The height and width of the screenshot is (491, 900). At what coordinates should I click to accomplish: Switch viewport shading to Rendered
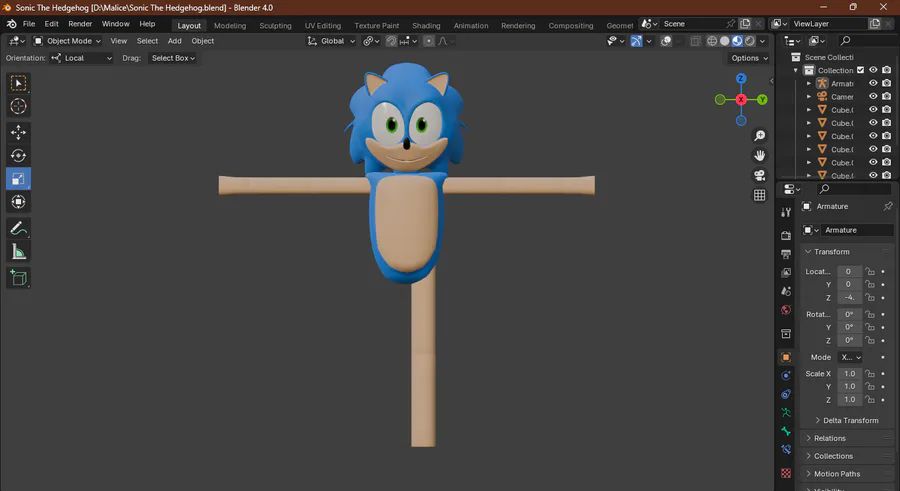[x=750, y=41]
